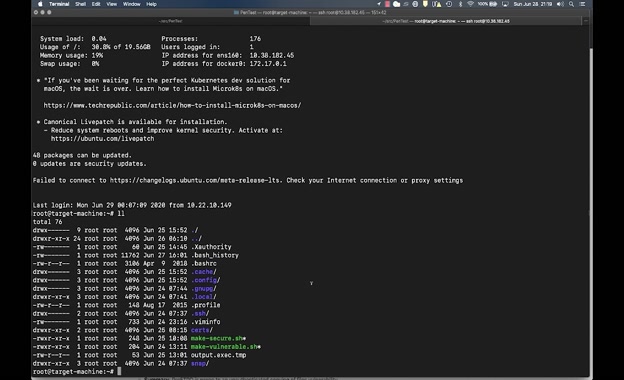The height and width of the screenshot is (380, 624).
Task: Open the cloud status menu icon
Action: 396,4
